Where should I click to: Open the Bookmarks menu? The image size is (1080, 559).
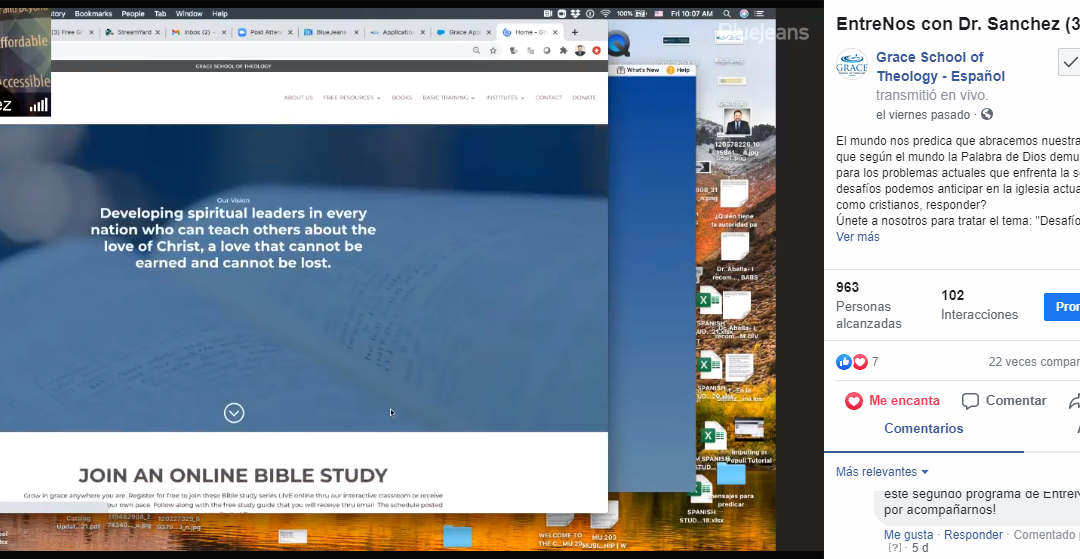click(93, 13)
